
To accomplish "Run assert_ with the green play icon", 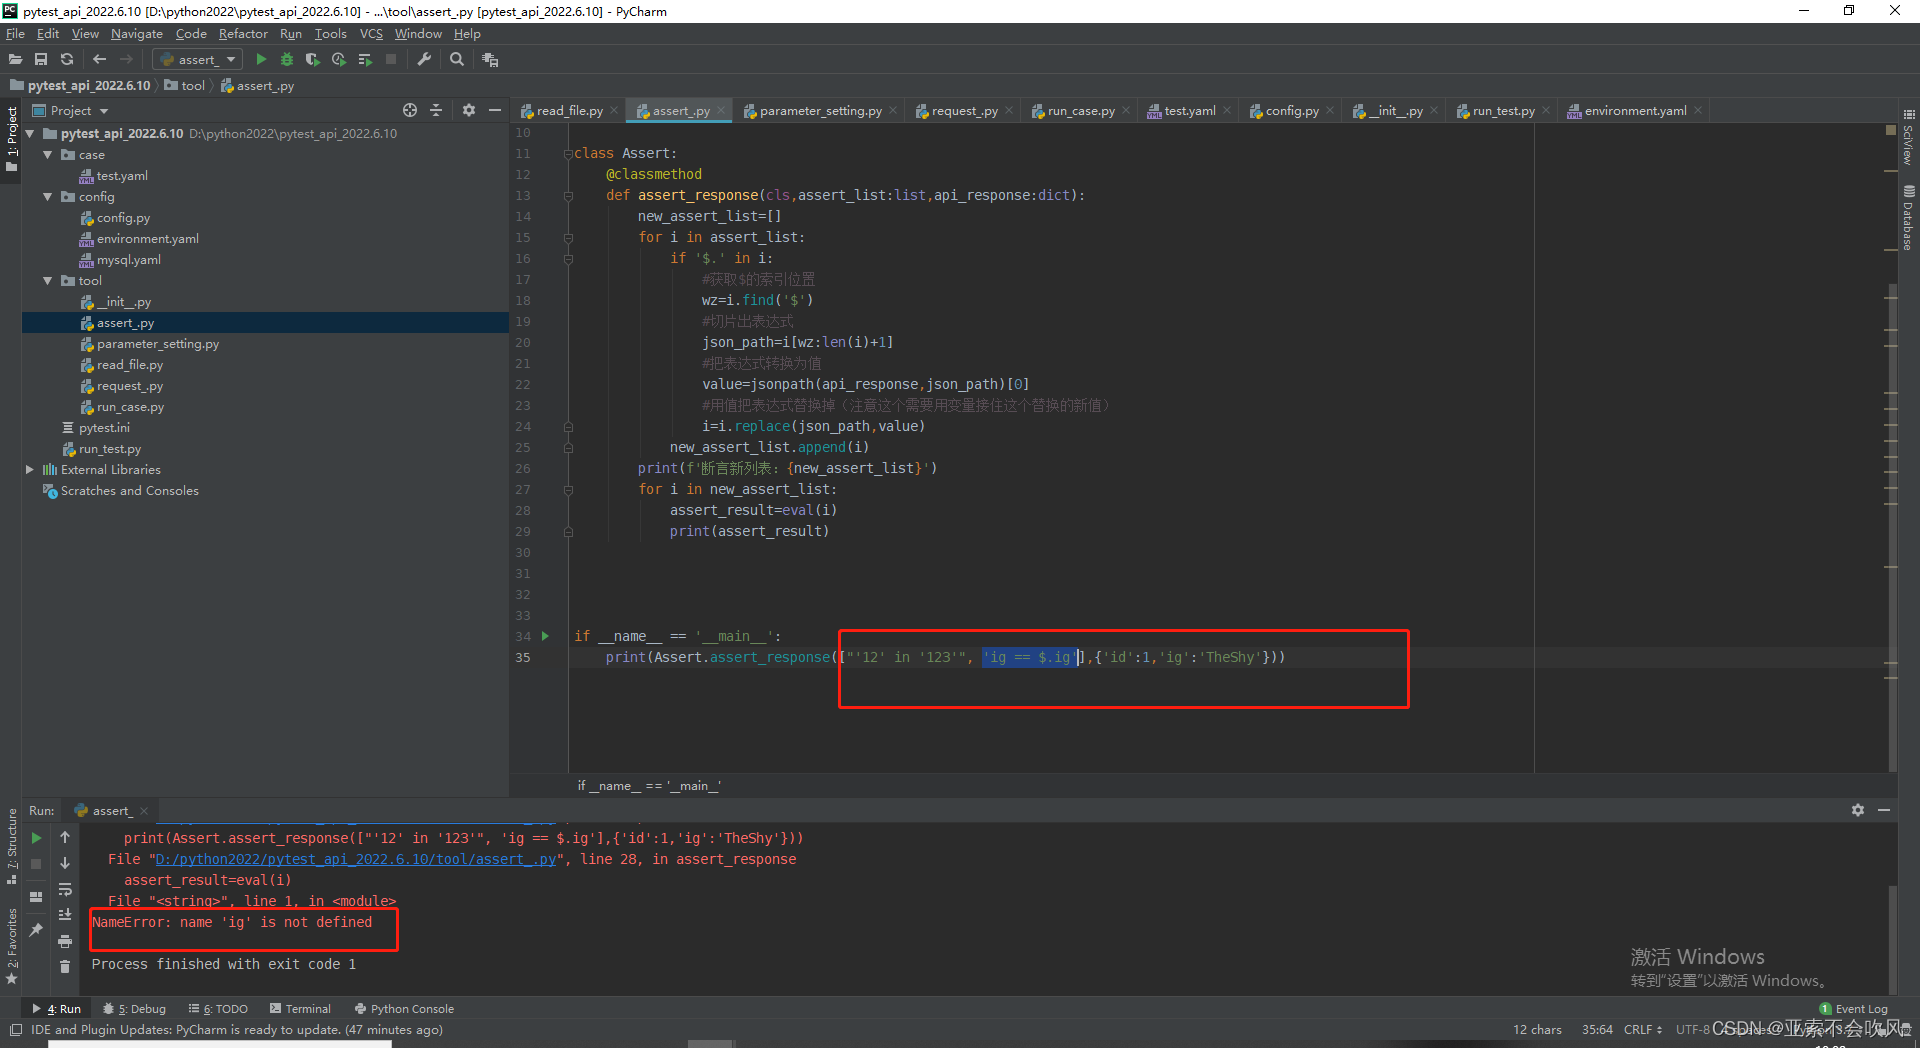I will [261, 60].
